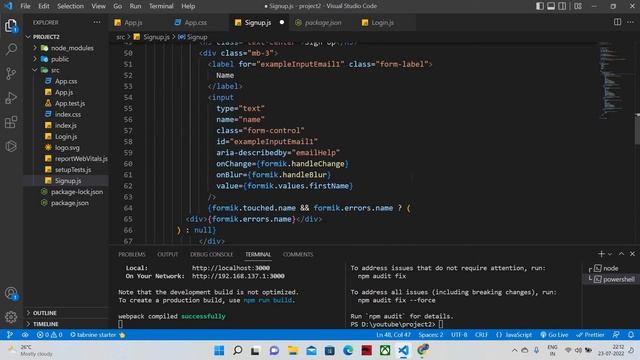
Task: Click the unsaved dot on Signup.js tab
Action: [x=282, y=22]
